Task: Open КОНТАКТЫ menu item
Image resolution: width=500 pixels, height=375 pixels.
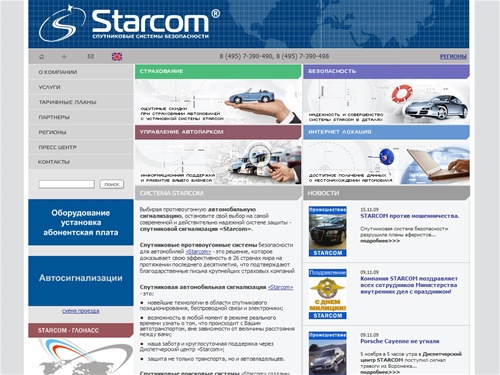Action: tap(81, 162)
